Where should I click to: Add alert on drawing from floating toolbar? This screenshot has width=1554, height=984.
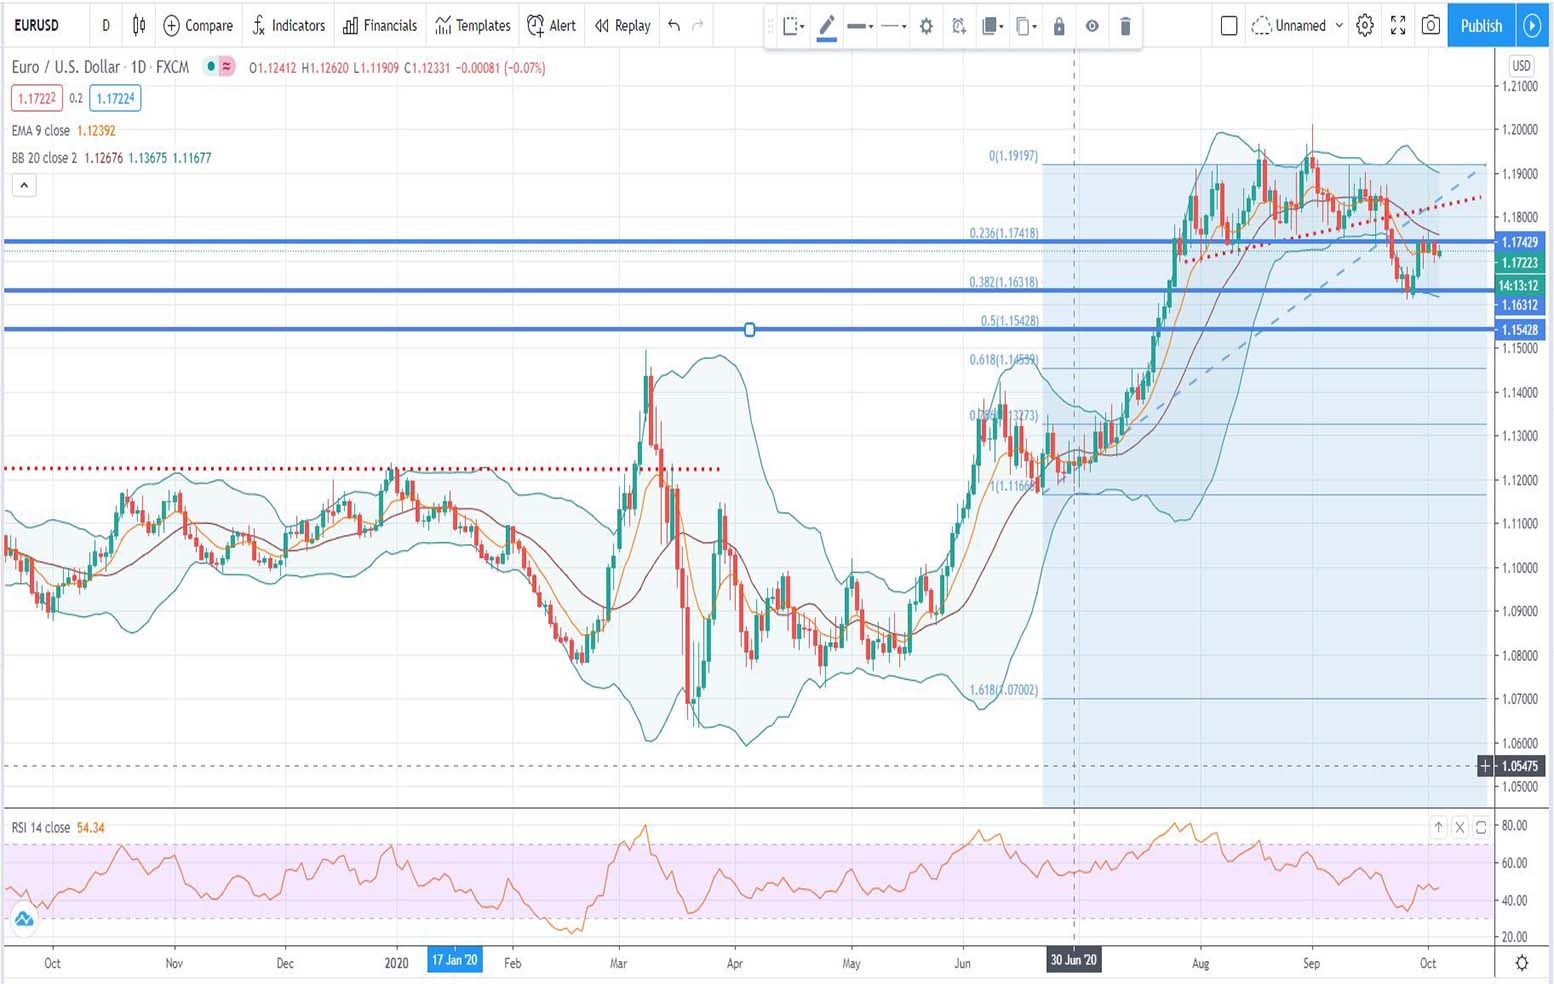(958, 27)
